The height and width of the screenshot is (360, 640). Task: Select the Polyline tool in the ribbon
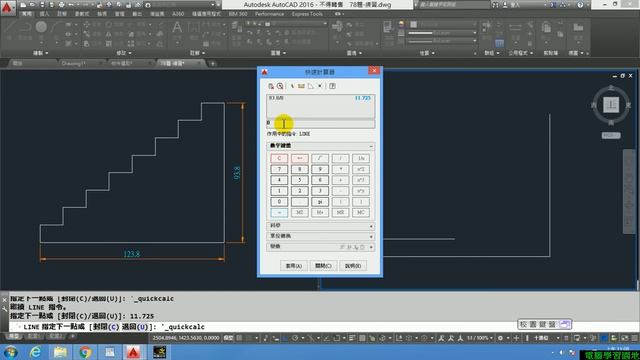[25, 27]
